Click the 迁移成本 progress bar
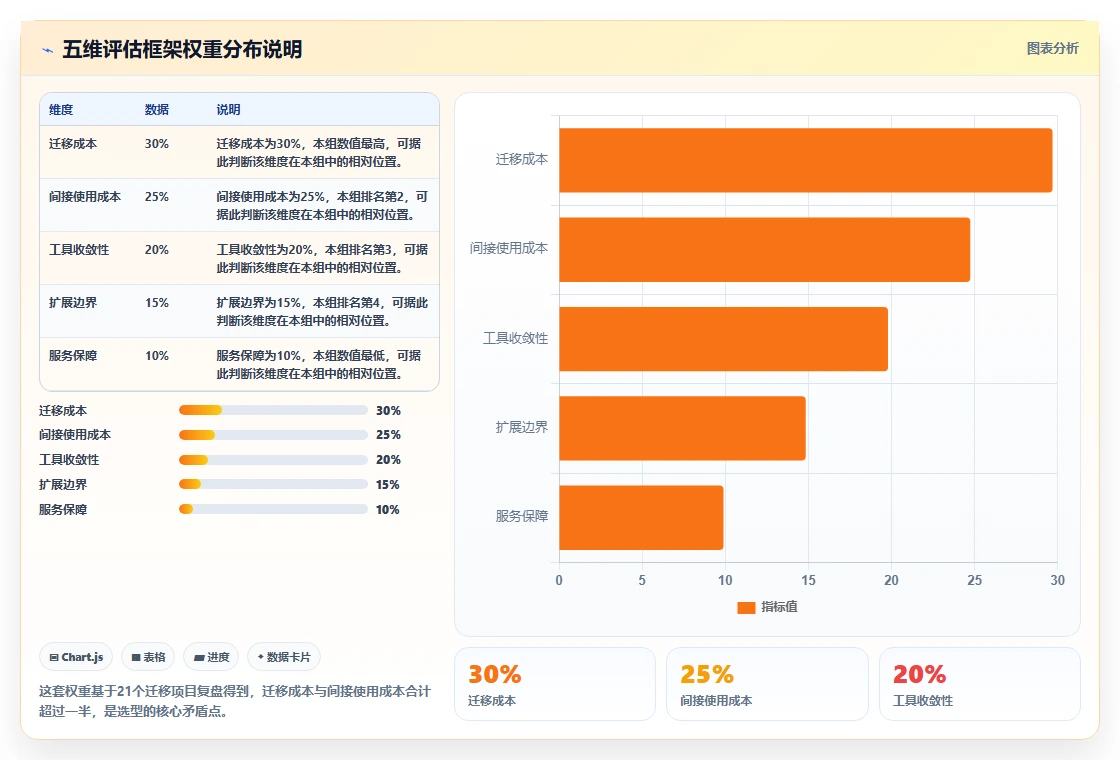 click(x=273, y=410)
